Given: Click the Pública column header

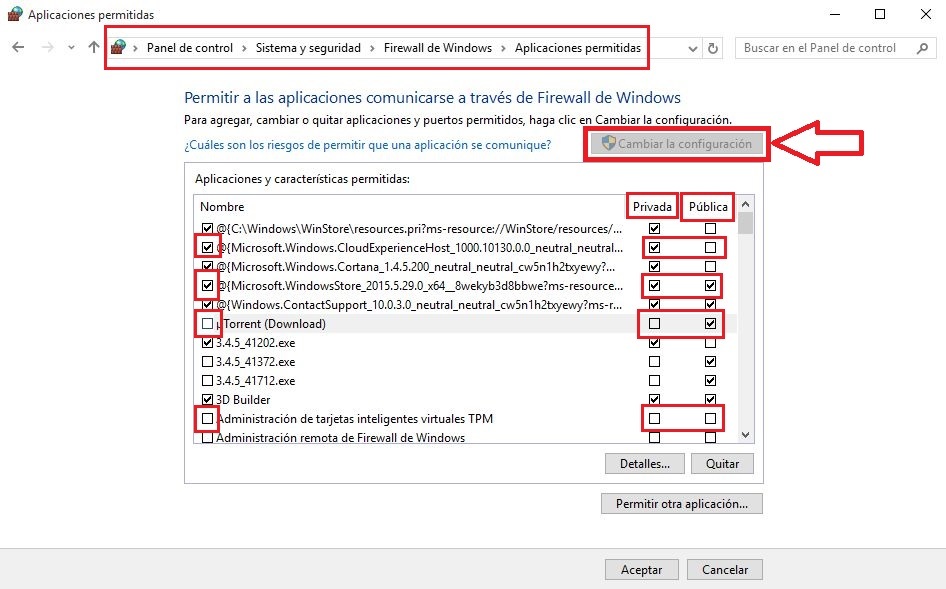Looking at the screenshot, I should tap(708, 206).
